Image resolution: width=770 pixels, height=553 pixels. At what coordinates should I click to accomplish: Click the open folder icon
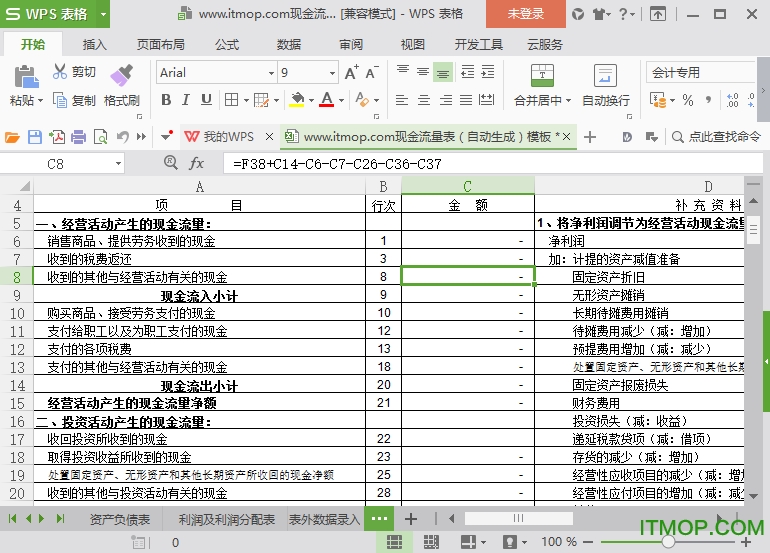click(12, 137)
